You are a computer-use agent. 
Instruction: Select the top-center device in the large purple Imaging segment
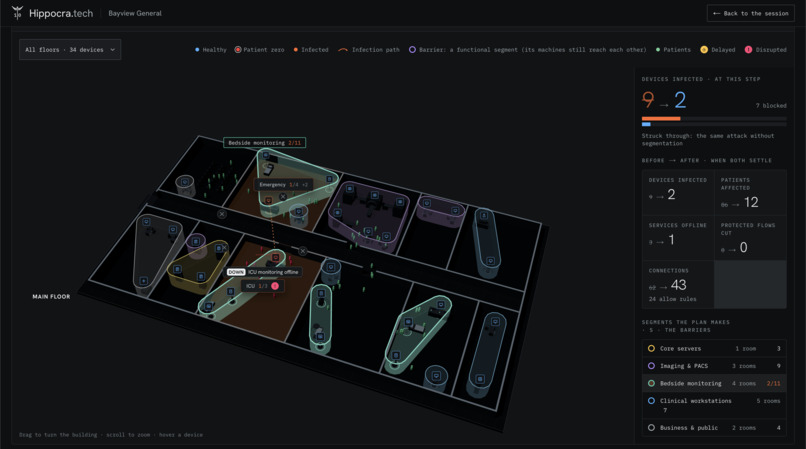pos(375,195)
